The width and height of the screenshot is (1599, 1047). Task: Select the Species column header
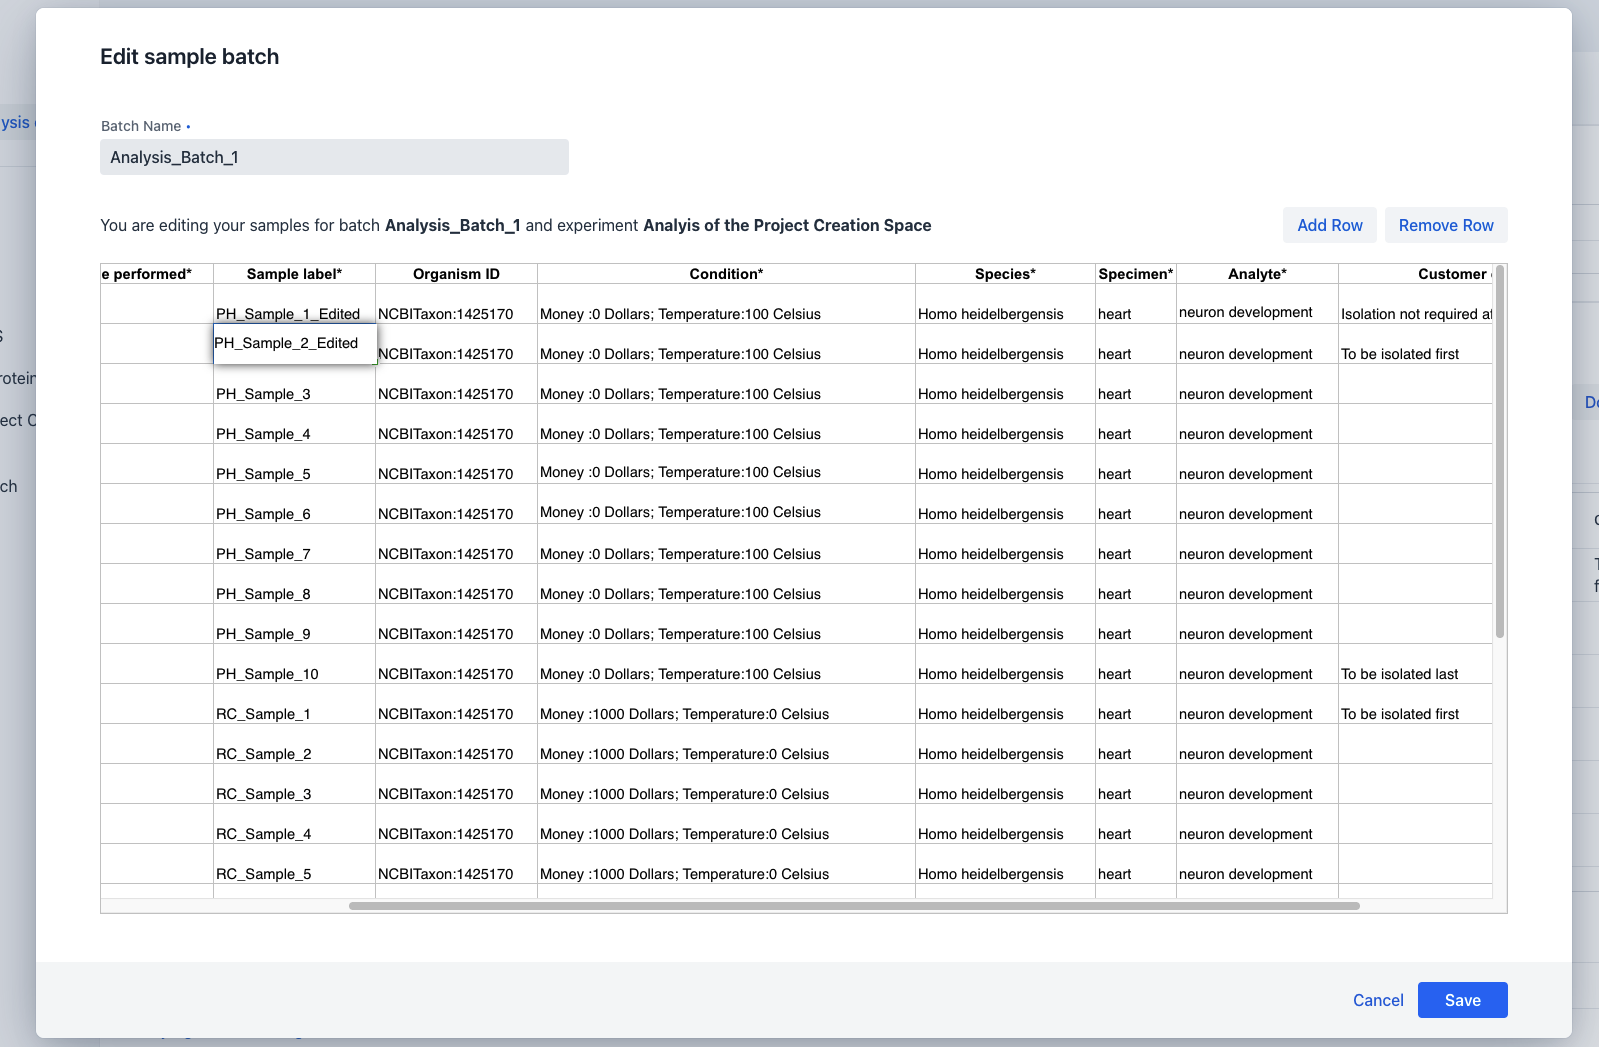click(1005, 274)
